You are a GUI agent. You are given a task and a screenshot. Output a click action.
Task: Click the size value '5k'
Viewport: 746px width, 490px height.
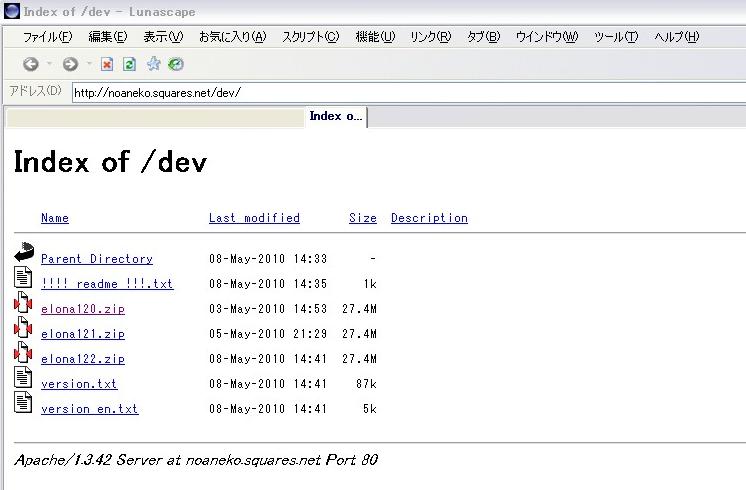[370, 409]
